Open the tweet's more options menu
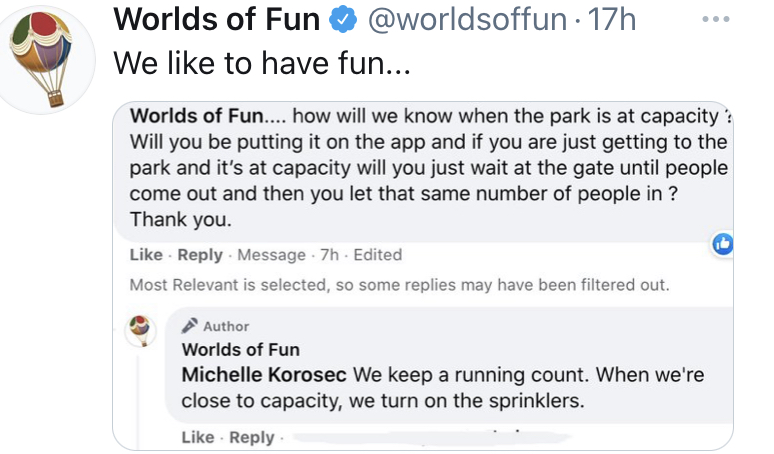This screenshot has width=774, height=454. (716, 20)
